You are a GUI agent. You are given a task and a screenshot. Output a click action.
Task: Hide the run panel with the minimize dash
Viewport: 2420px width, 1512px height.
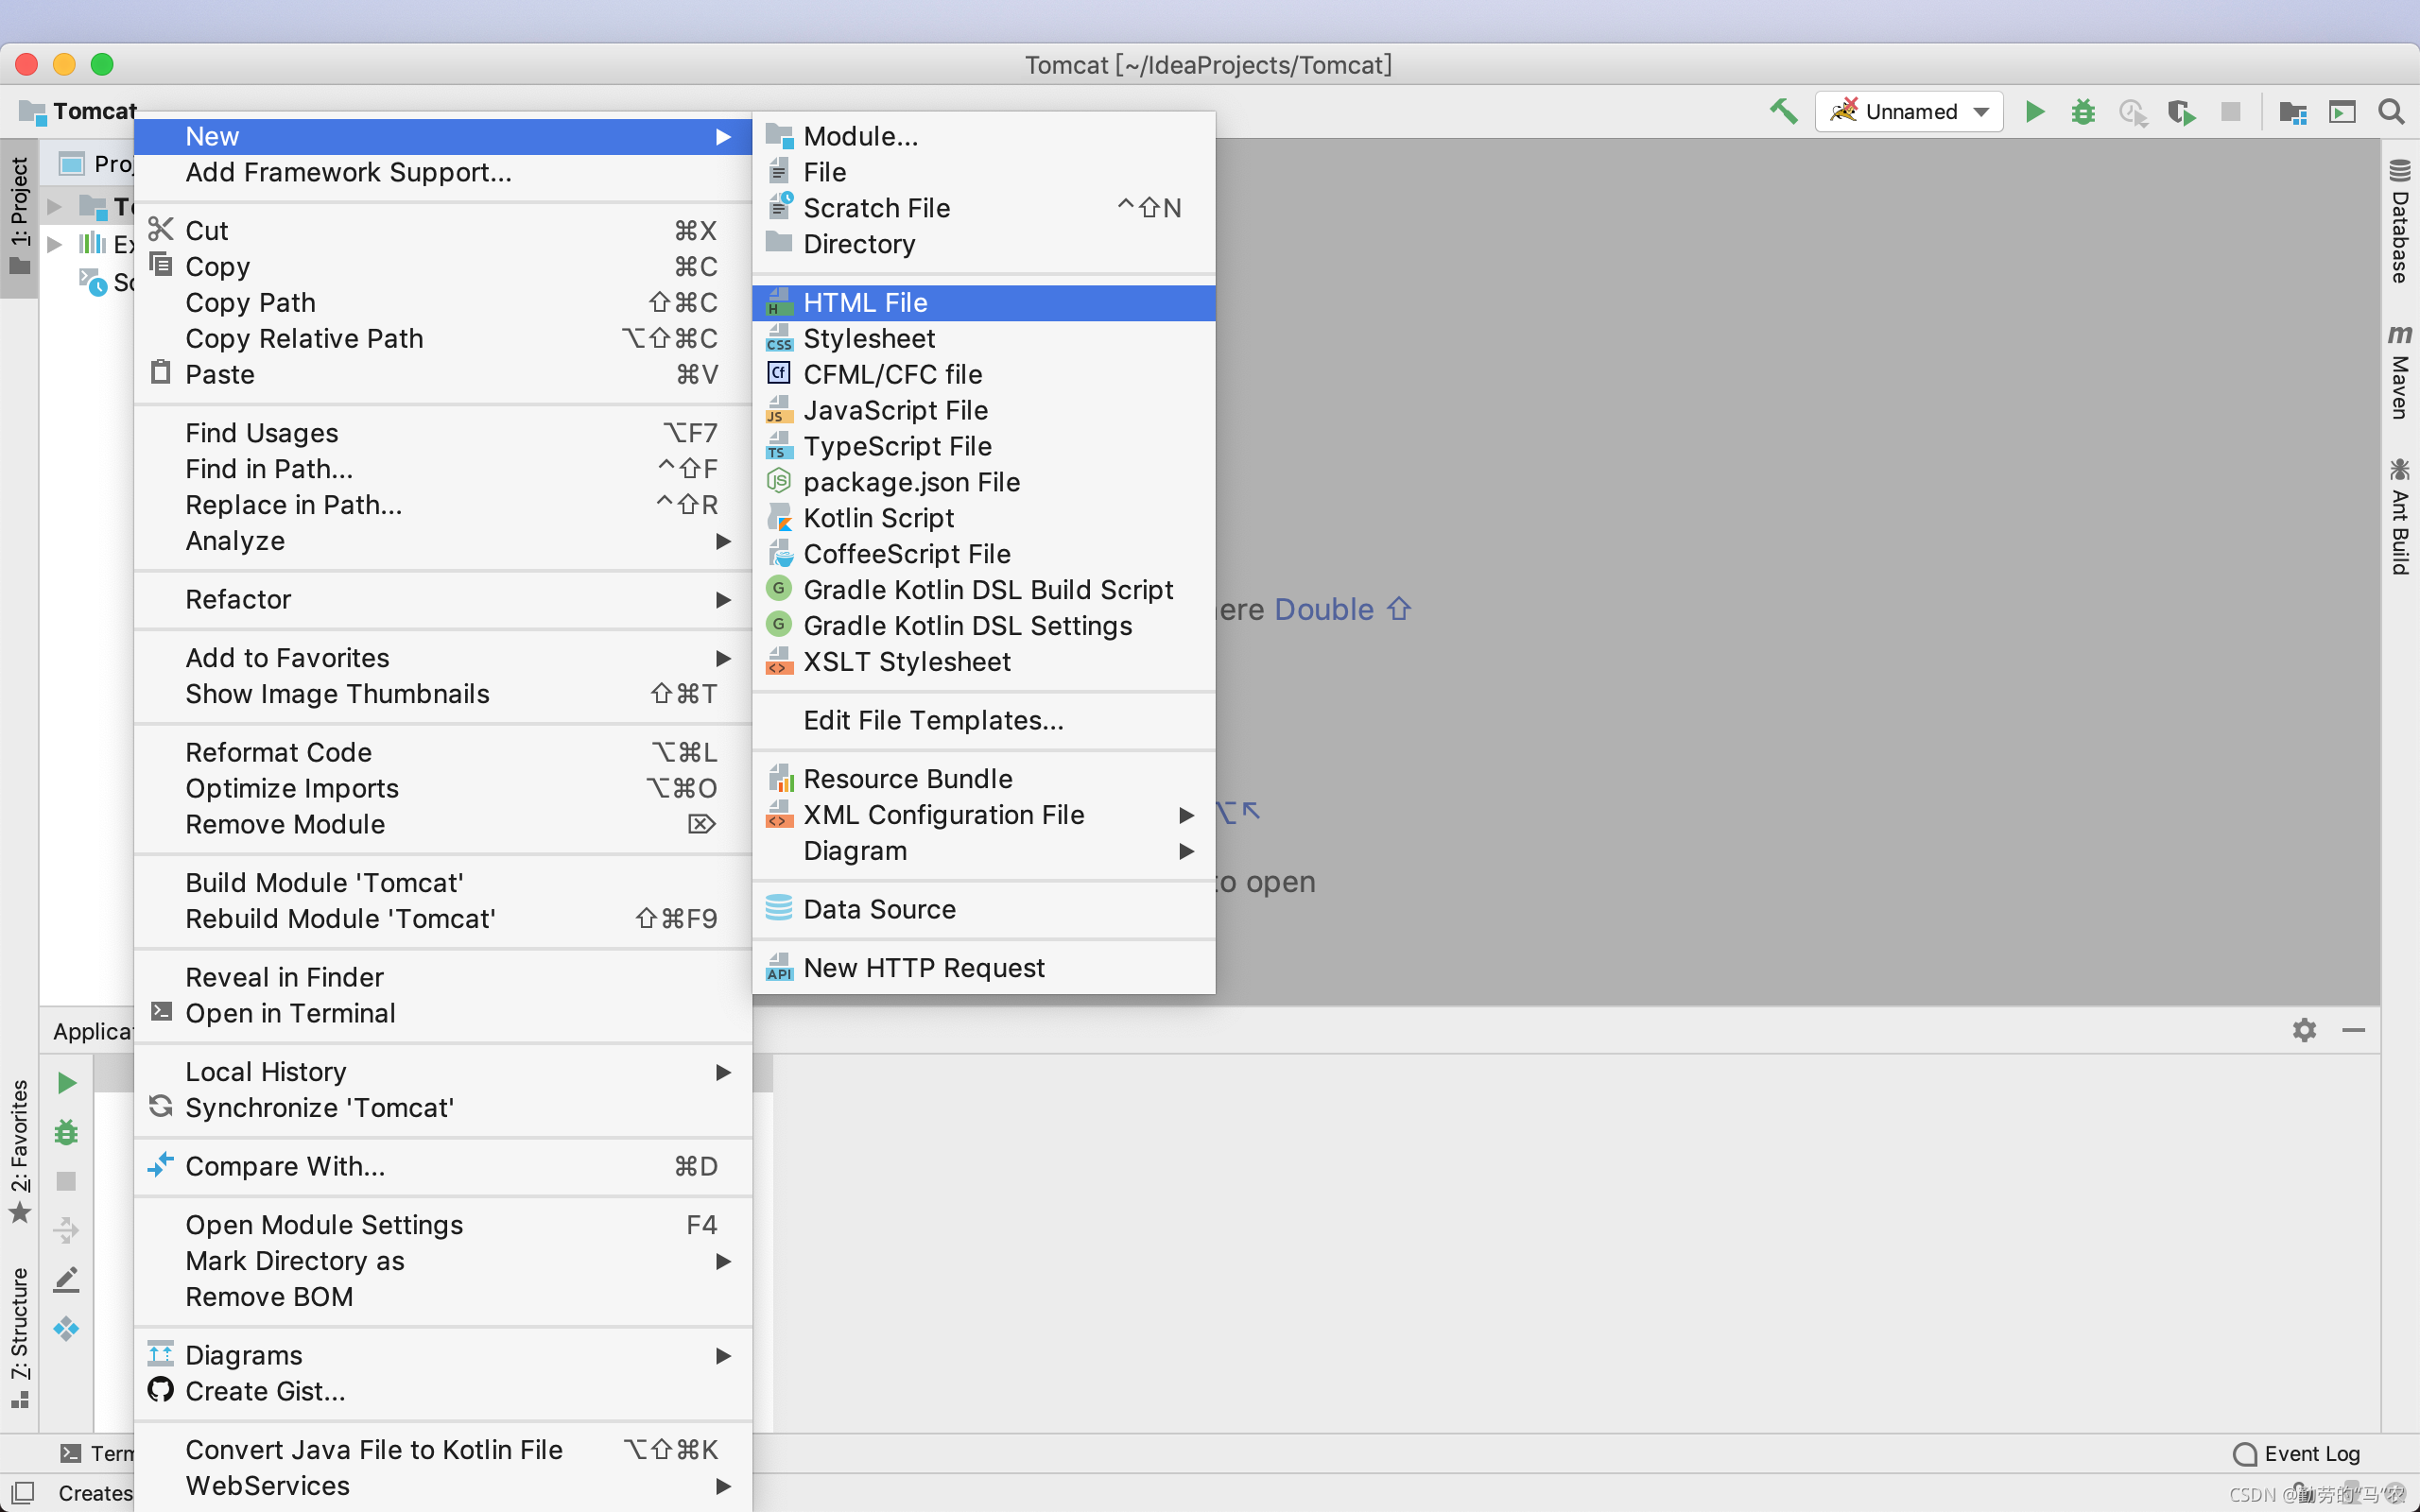pyautogui.click(x=2353, y=1030)
